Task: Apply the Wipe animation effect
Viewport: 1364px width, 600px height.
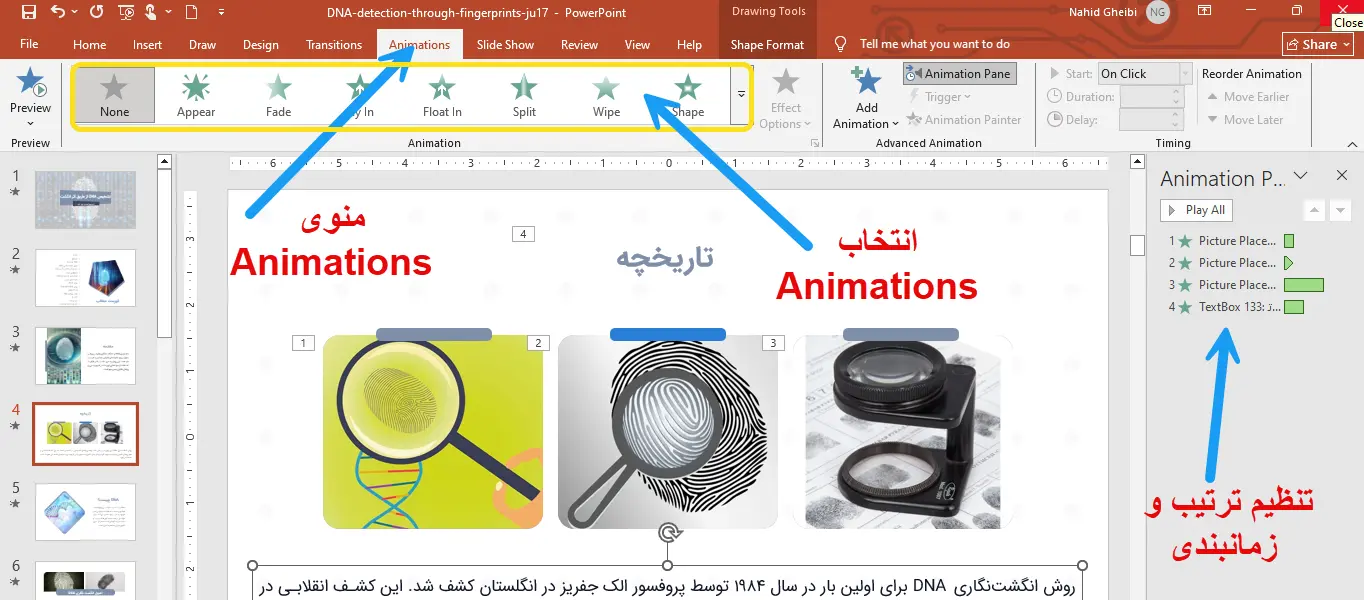Action: [x=606, y=95]
